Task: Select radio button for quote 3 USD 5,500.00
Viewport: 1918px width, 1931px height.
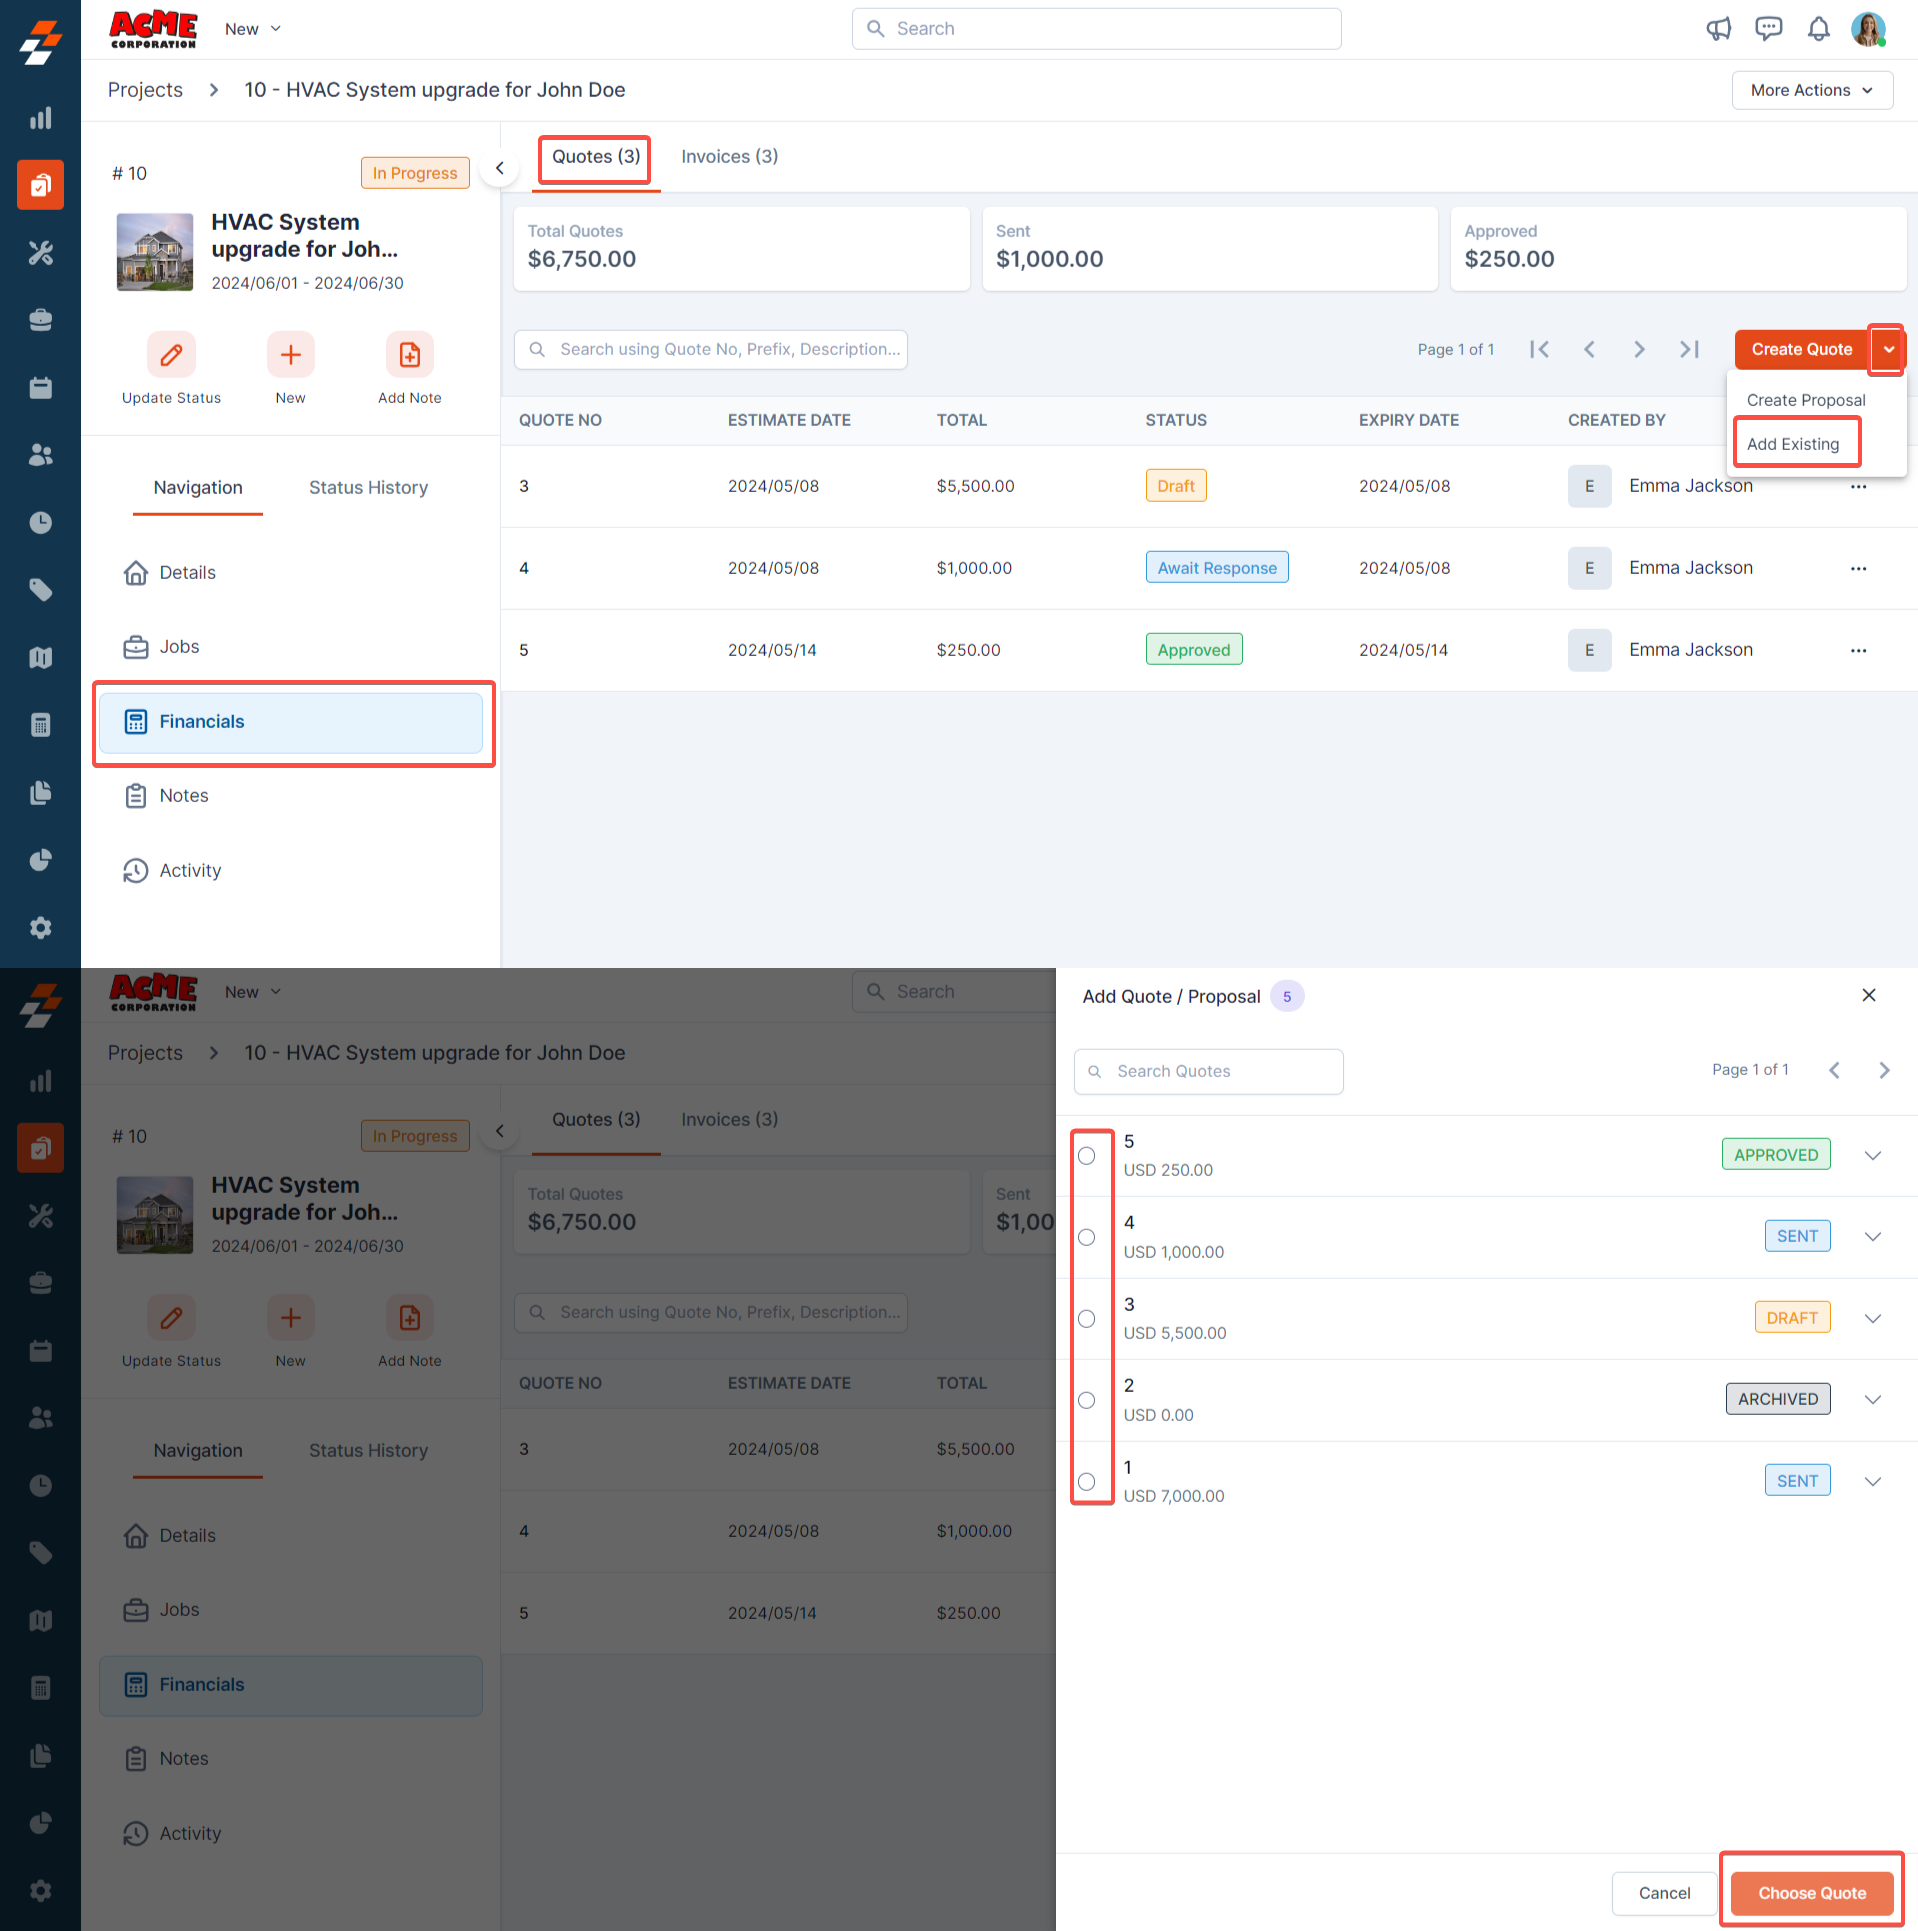Action: (1087, 1319)
